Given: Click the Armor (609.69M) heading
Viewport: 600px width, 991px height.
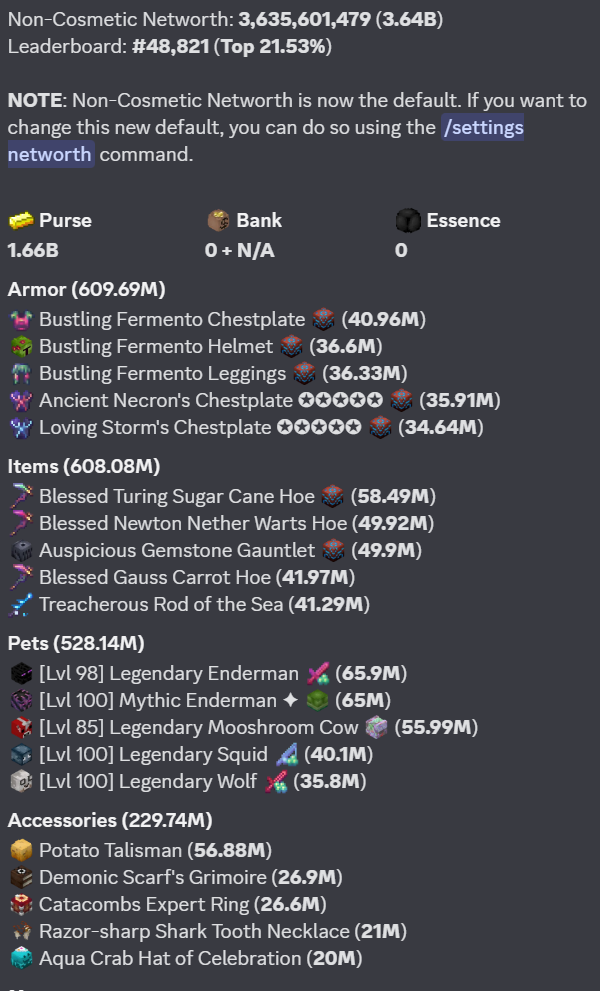Looking at the screenshot, I should coord(87,289).
